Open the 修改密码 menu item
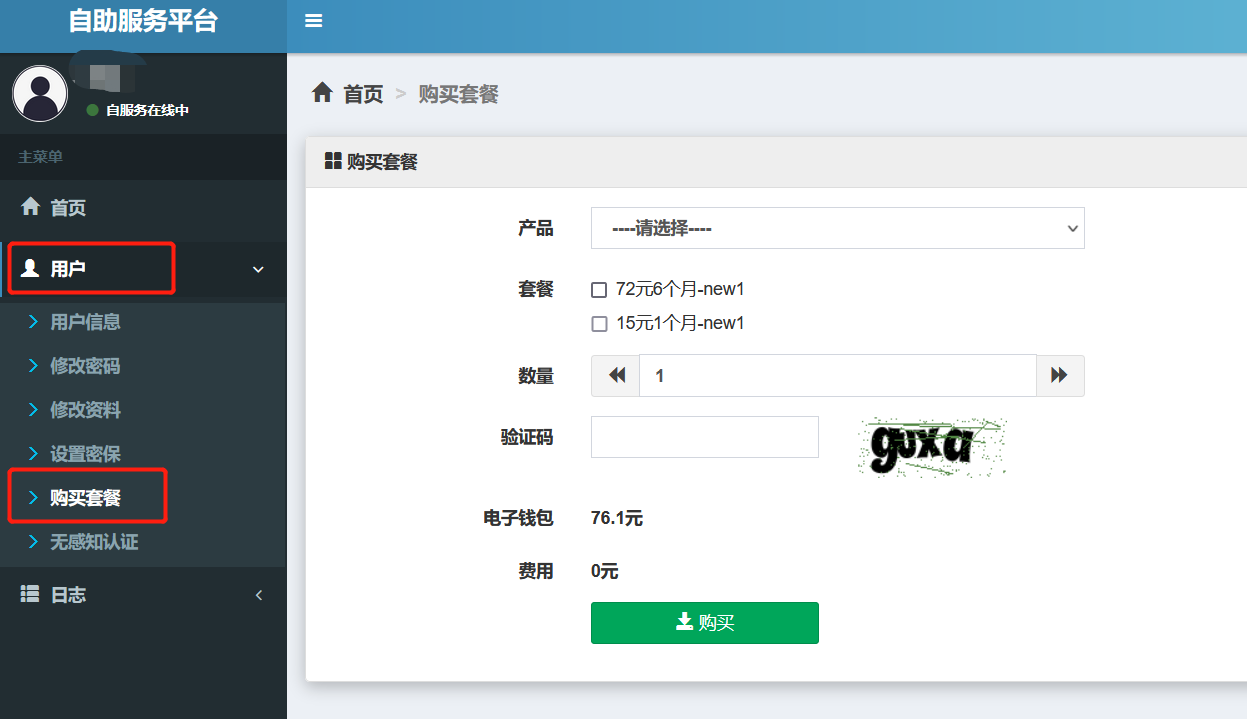 [x=88, y=365]
